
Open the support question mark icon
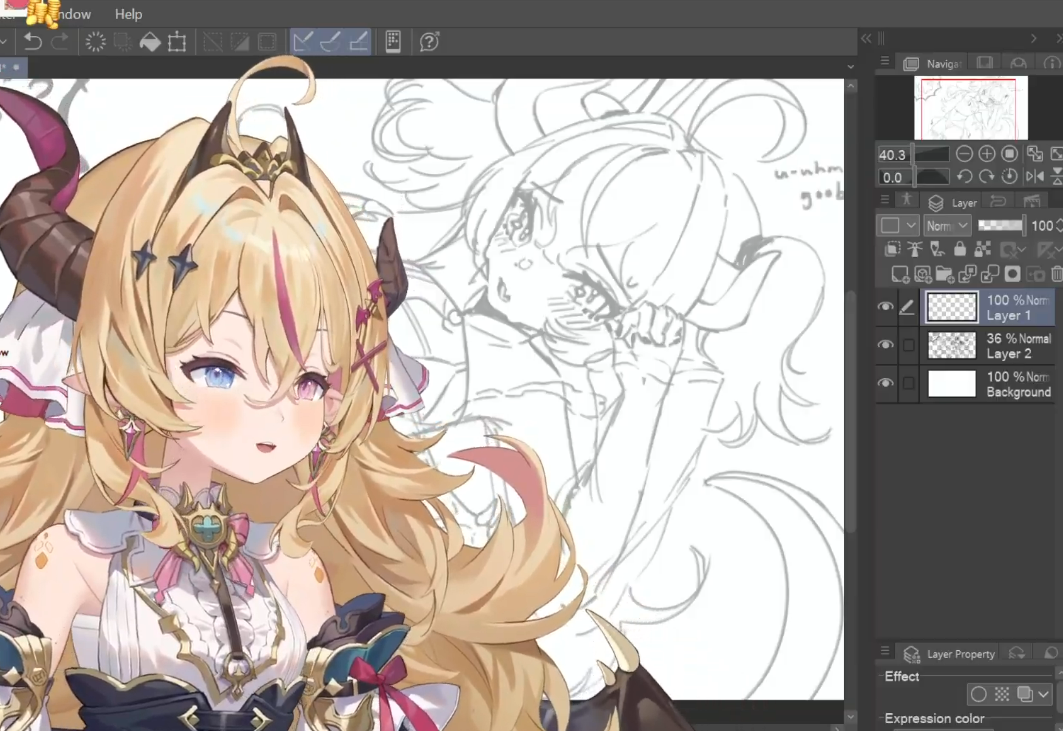click(x=429, y=42)
